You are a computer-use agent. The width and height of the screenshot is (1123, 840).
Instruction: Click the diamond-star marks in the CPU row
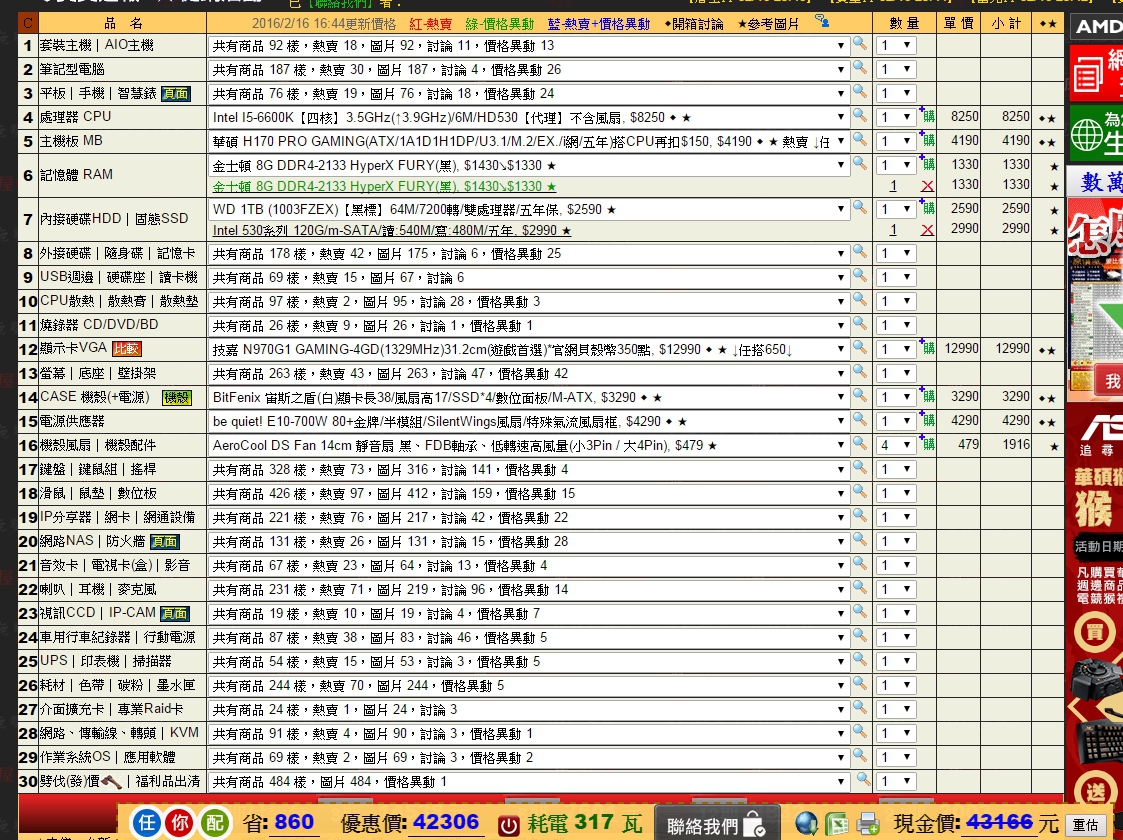tap(1047, 119)
